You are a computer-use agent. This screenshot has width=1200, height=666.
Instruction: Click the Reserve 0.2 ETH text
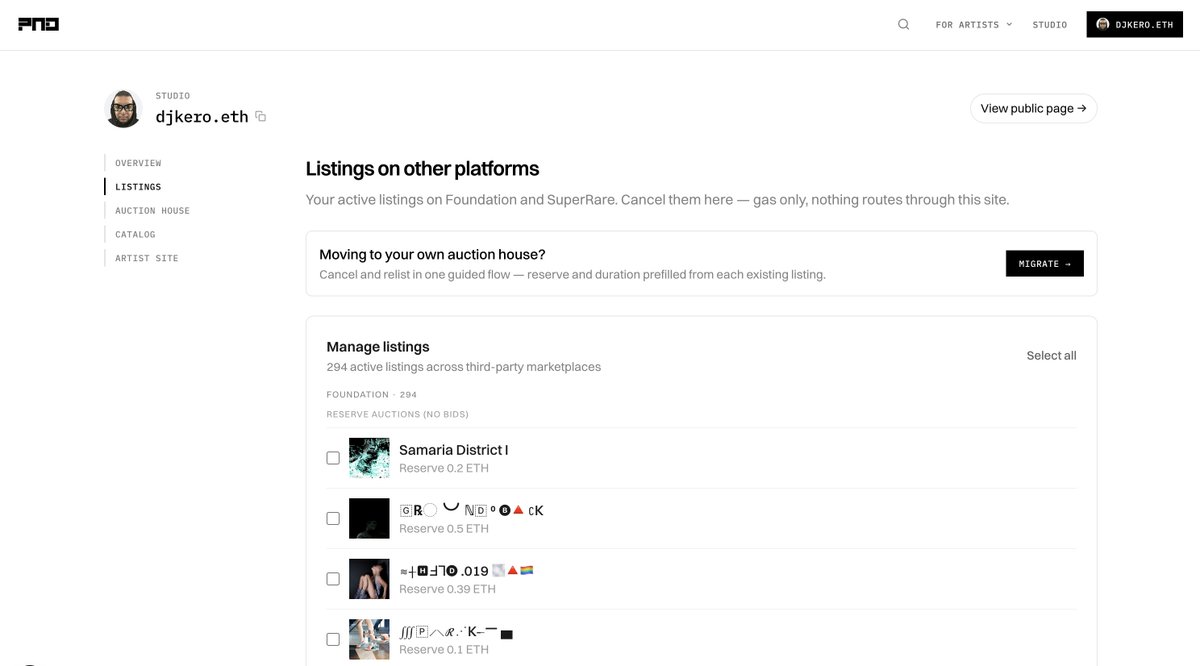(x=444, y=469)
